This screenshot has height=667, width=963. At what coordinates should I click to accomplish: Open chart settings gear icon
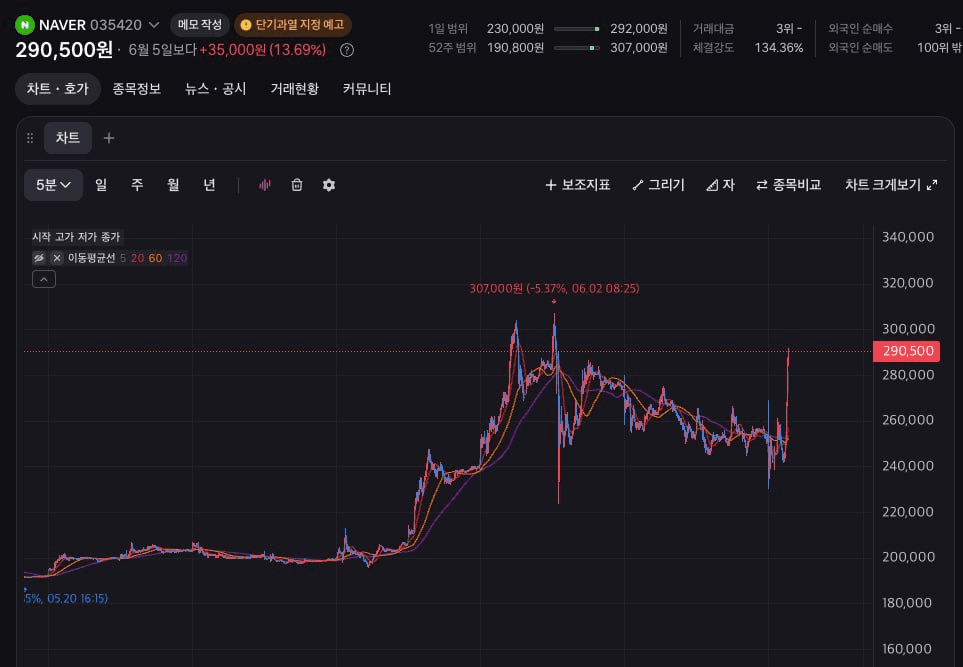329,185
